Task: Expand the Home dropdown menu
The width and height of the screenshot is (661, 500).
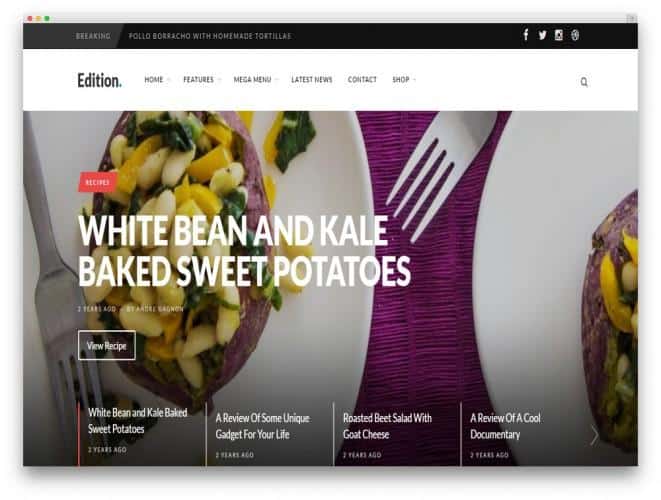Action: (157, 80)
